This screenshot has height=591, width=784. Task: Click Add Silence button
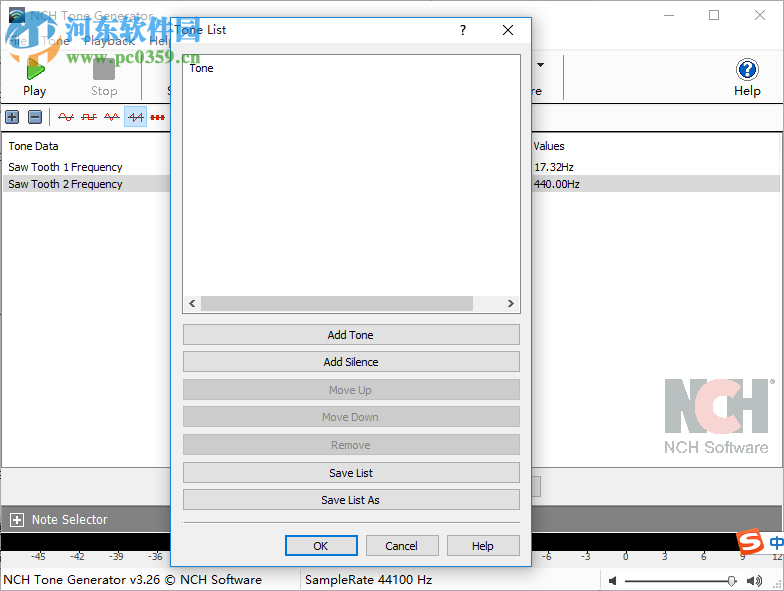pyautogui.click(x=351, y=362)
